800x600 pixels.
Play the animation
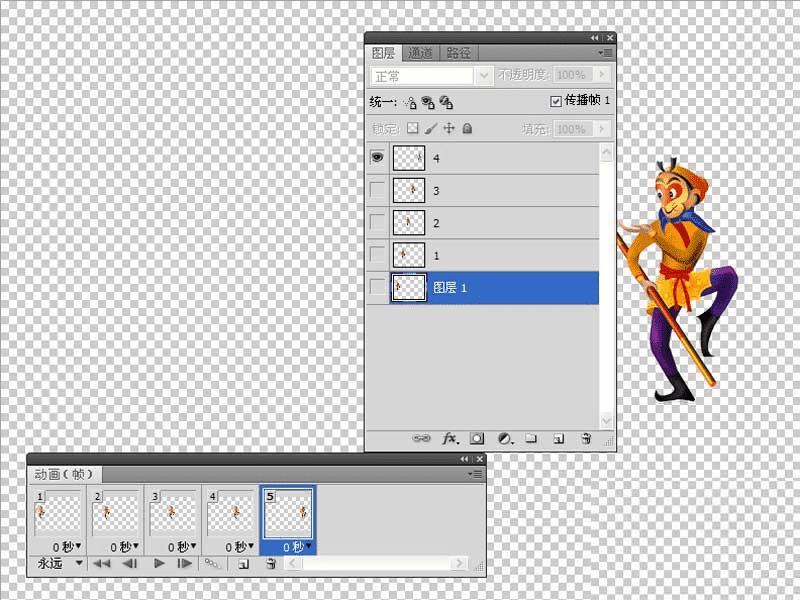coord(159,563)
